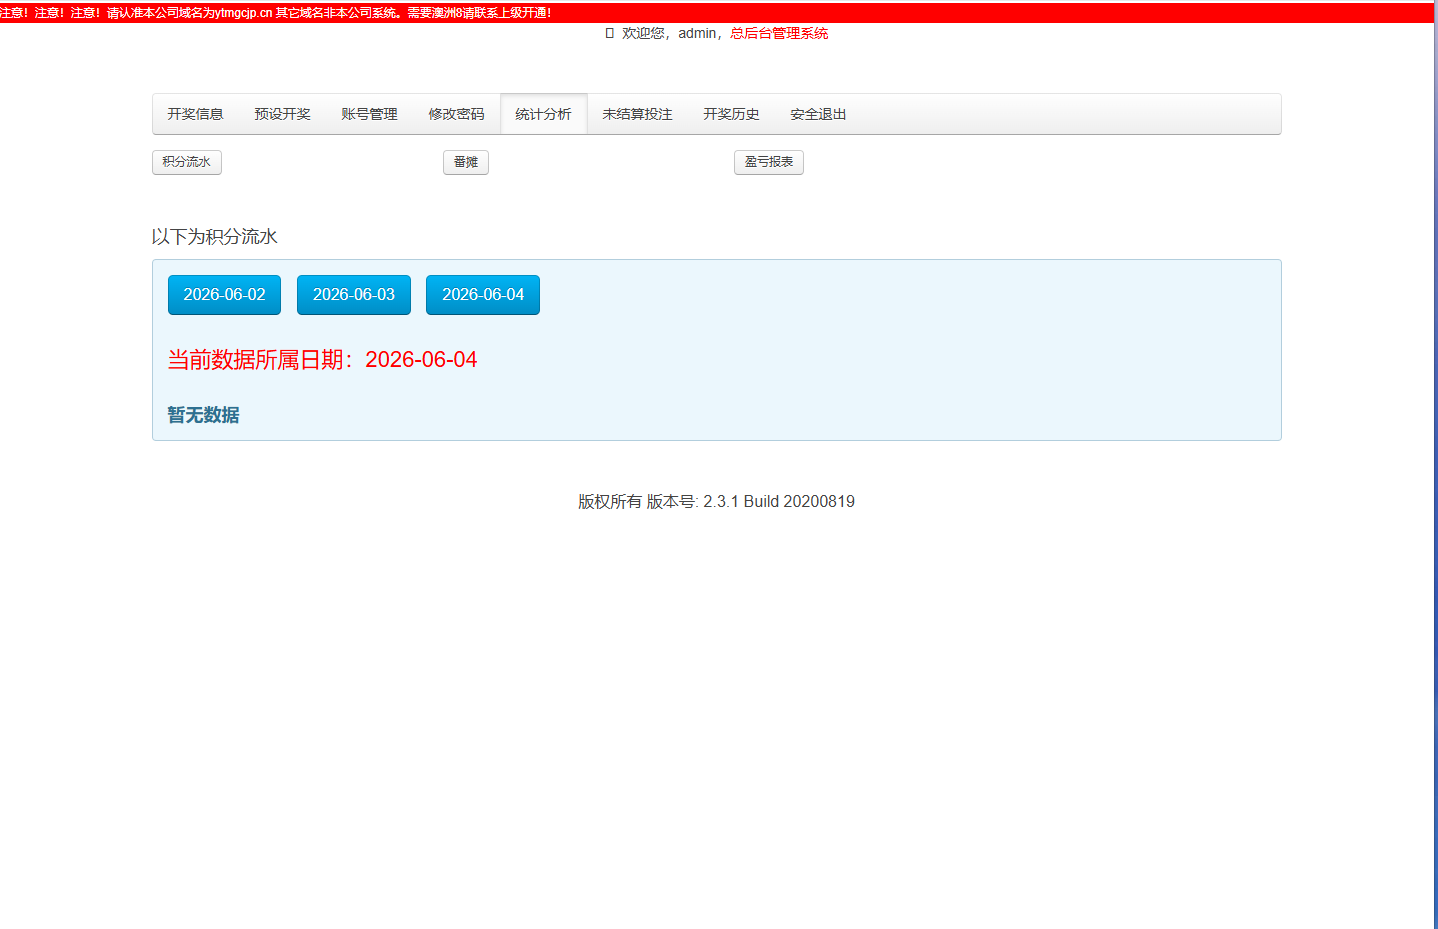Open 账号管理 tab
Screen dimensions: 1438x929
pyautogui.click(x=369, y=114)
